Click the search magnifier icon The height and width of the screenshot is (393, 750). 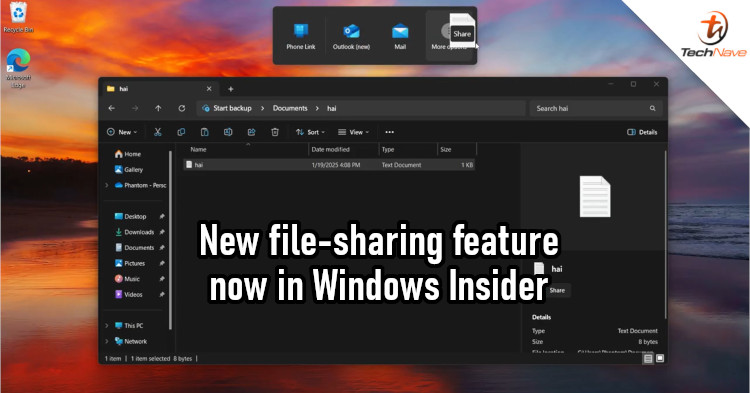click(x=652, y=109)
